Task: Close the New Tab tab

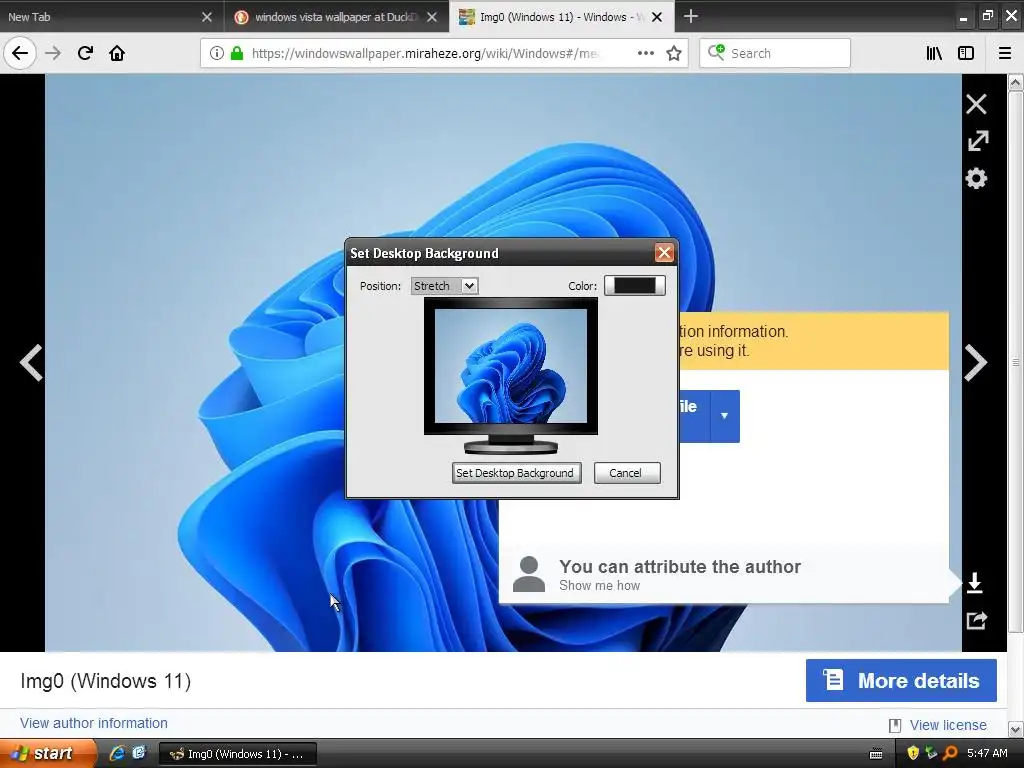Action: tap(207, 17)
